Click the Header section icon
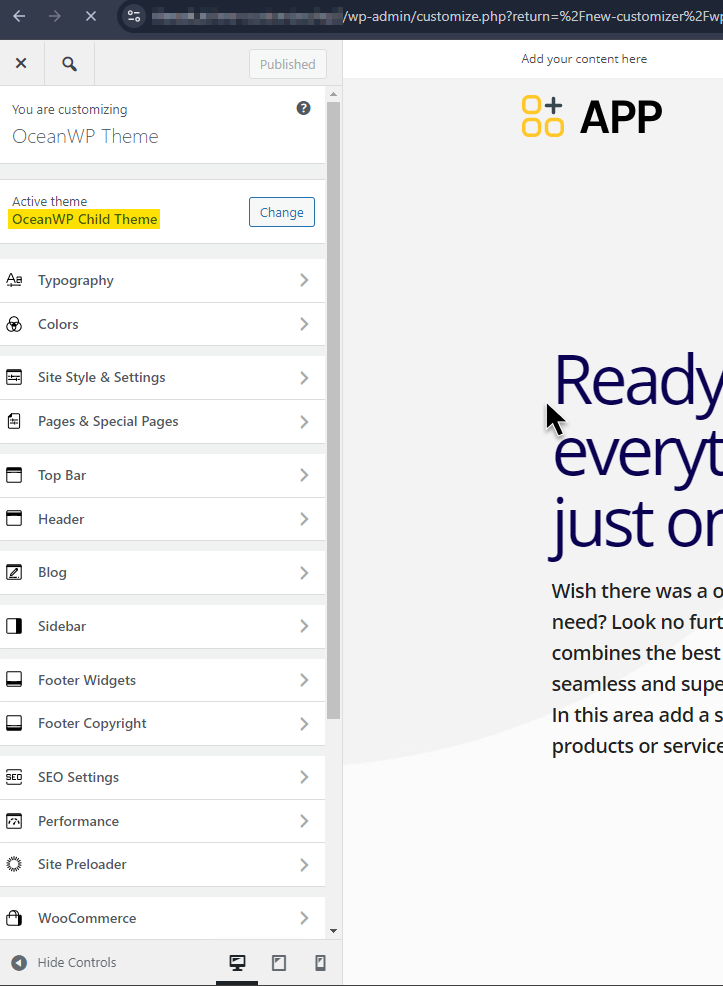The width and height of the screenshot is (723, 986). pos(14,519)
